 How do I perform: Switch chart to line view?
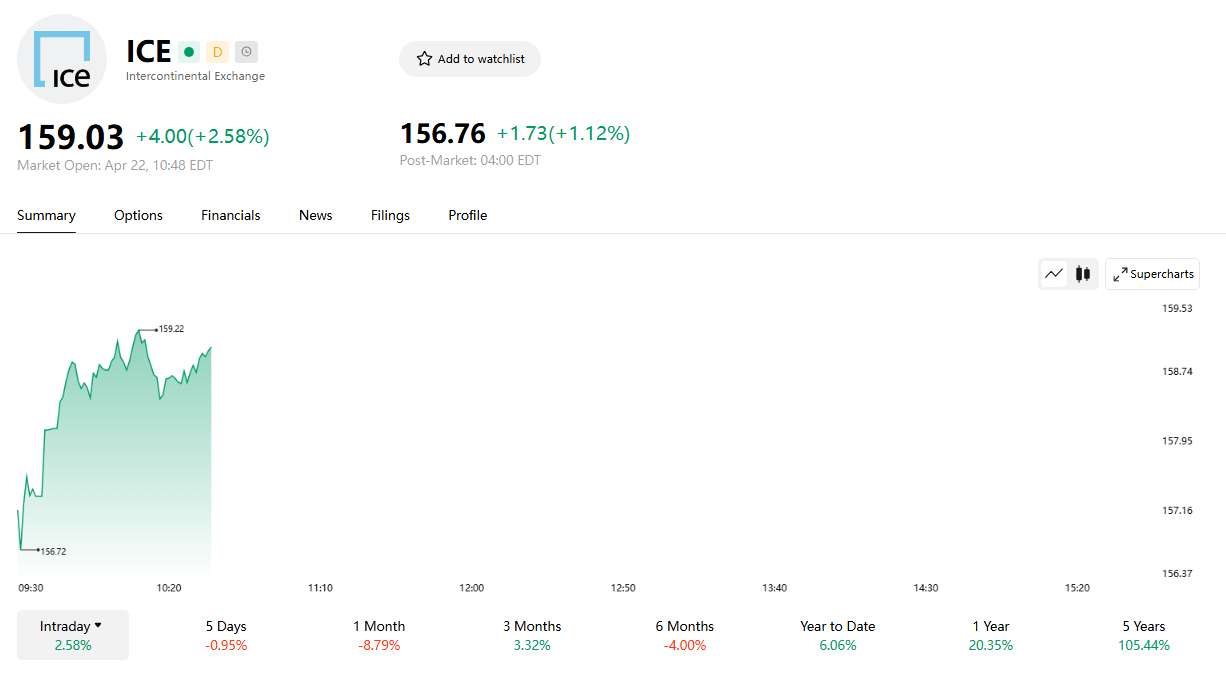(1054, 274)
